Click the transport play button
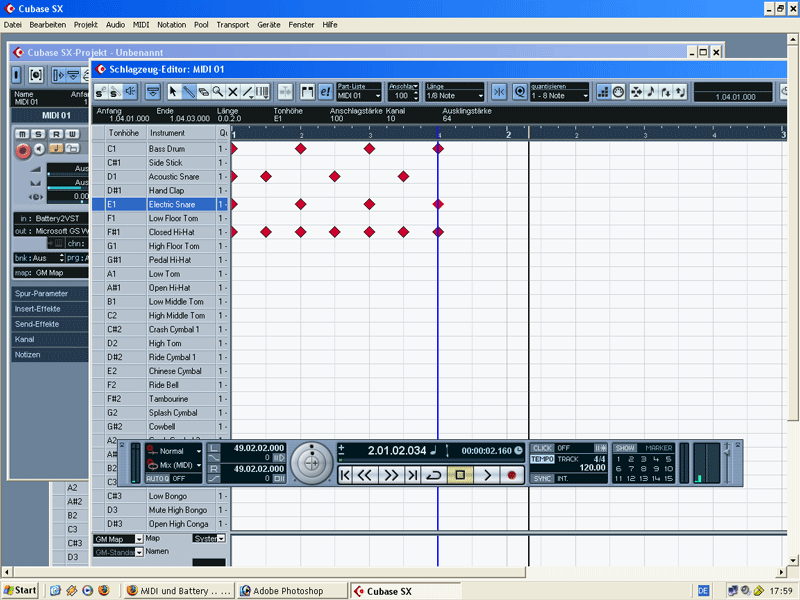The width and height of the screenshot is (800, 600). (x=487, y=475)
